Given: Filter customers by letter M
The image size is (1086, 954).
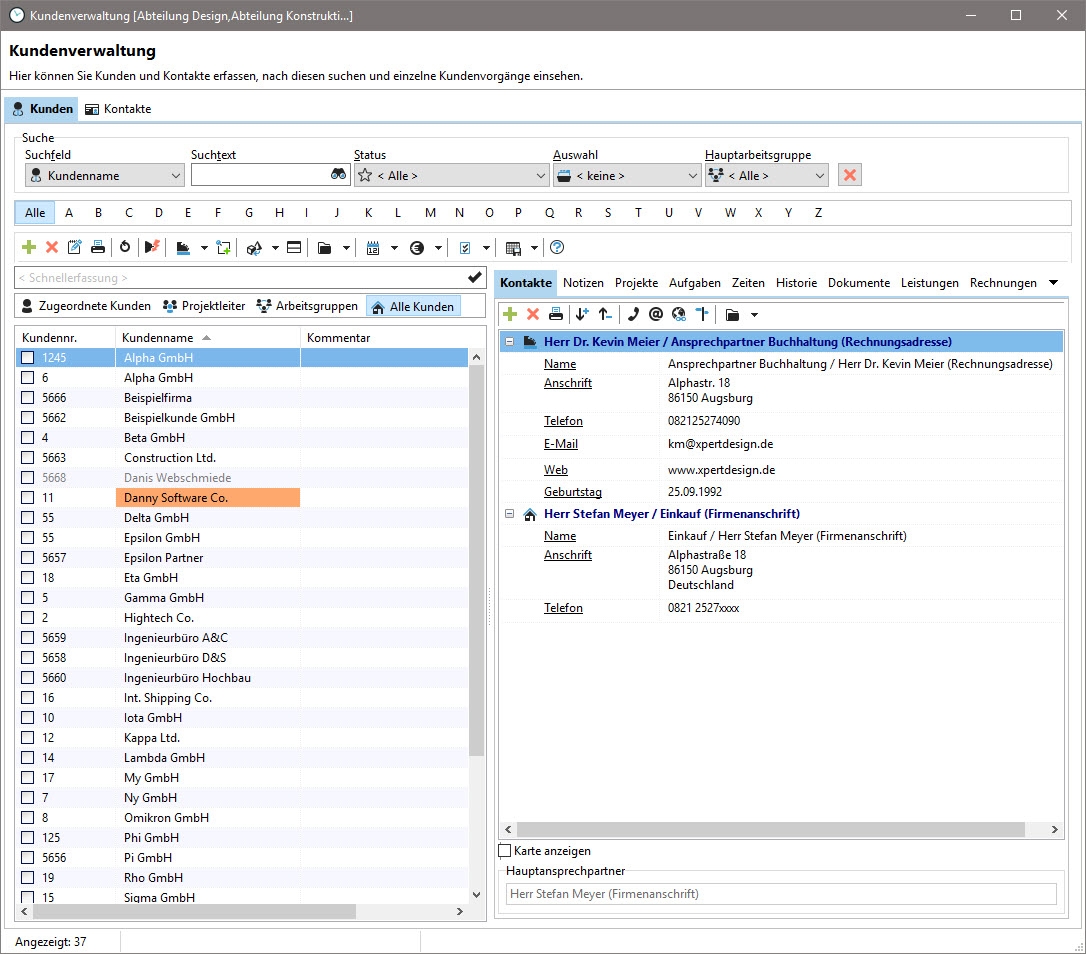Looking at the screenshot, I should pyautogui.click(x=430, y=213).
